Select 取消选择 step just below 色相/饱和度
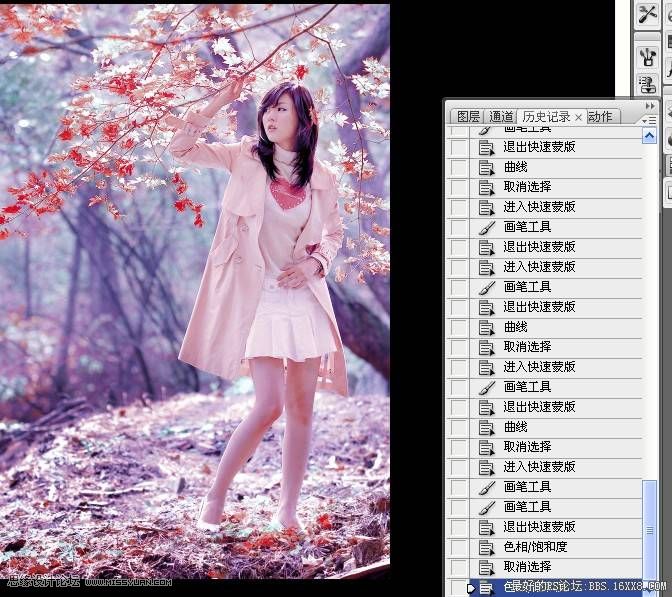This screenshot has height=597, width=672. coord(556,567)
